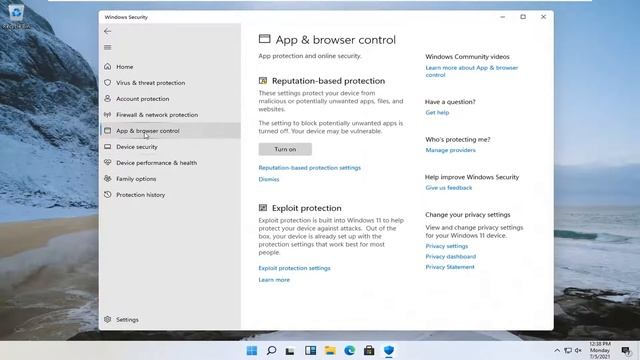Screen dimensions: 640x360
Task: Click the Device performance & health heart icon
Action: 107,162
